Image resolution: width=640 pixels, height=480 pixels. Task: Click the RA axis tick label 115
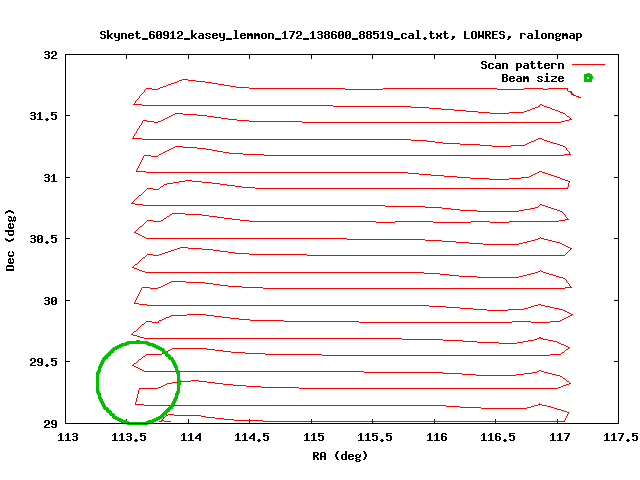313,437
